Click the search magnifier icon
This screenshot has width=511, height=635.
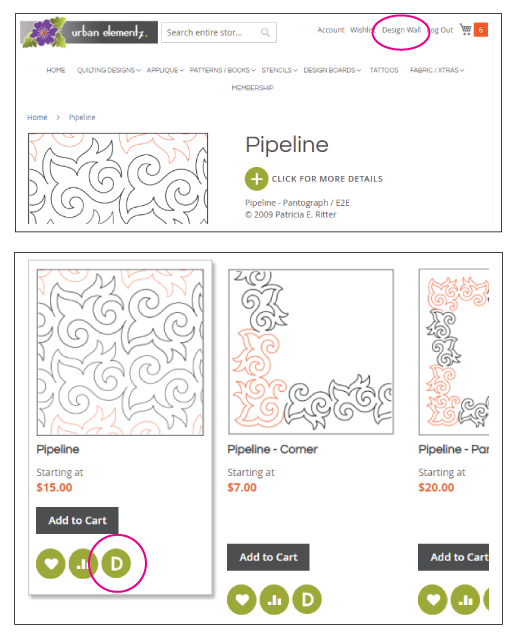265,32
